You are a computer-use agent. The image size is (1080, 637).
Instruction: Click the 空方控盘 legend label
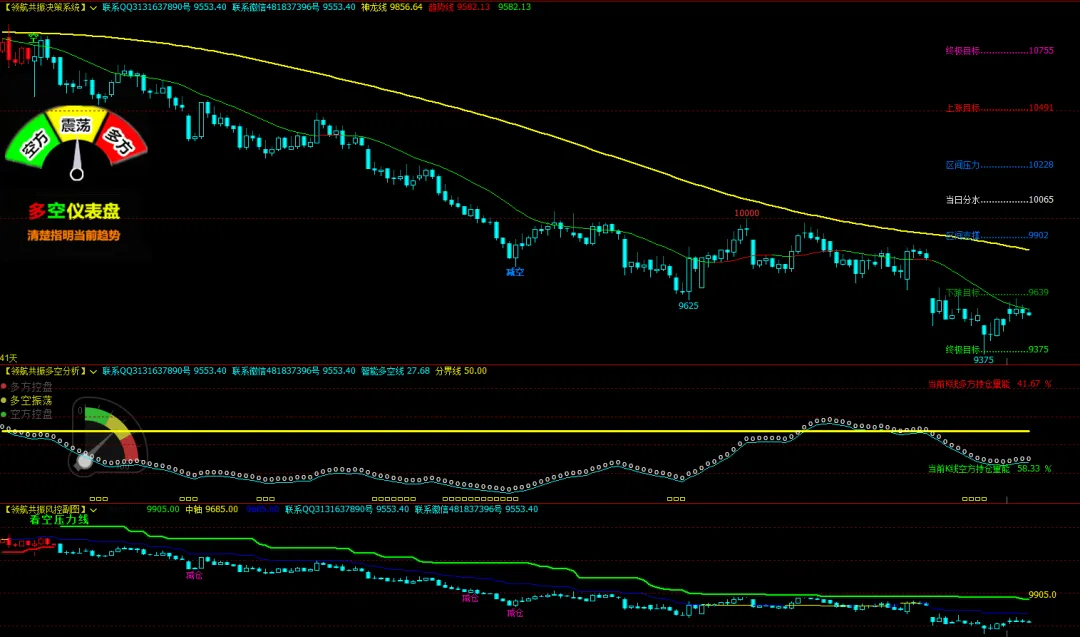tap(31, 414)
